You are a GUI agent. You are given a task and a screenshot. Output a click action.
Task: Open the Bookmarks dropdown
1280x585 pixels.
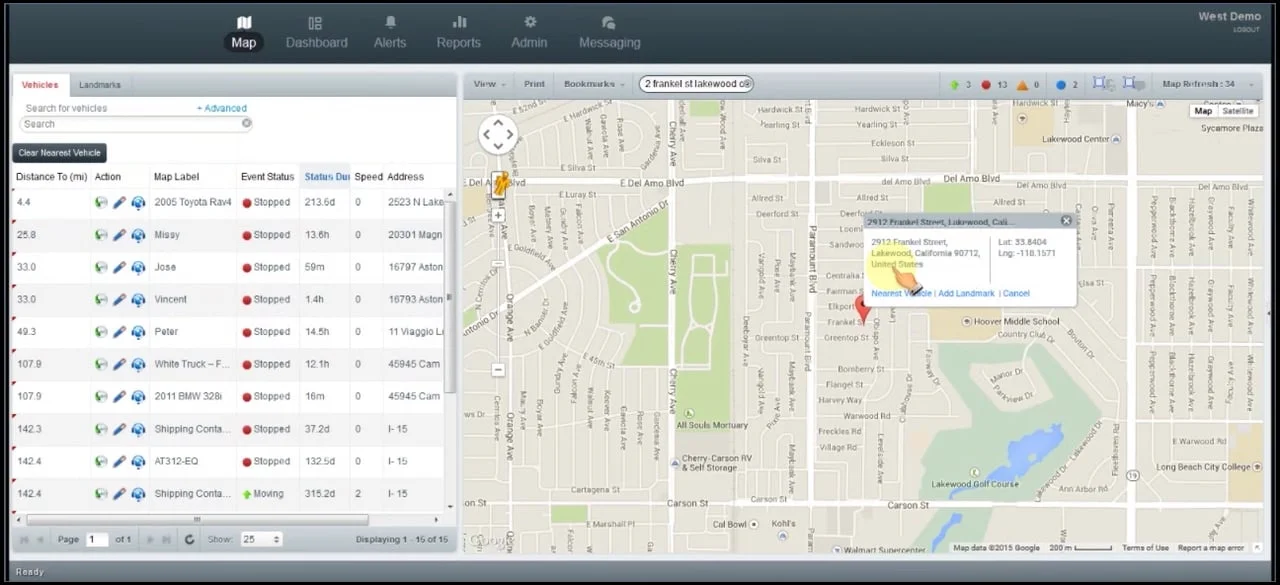pos(594,84)
